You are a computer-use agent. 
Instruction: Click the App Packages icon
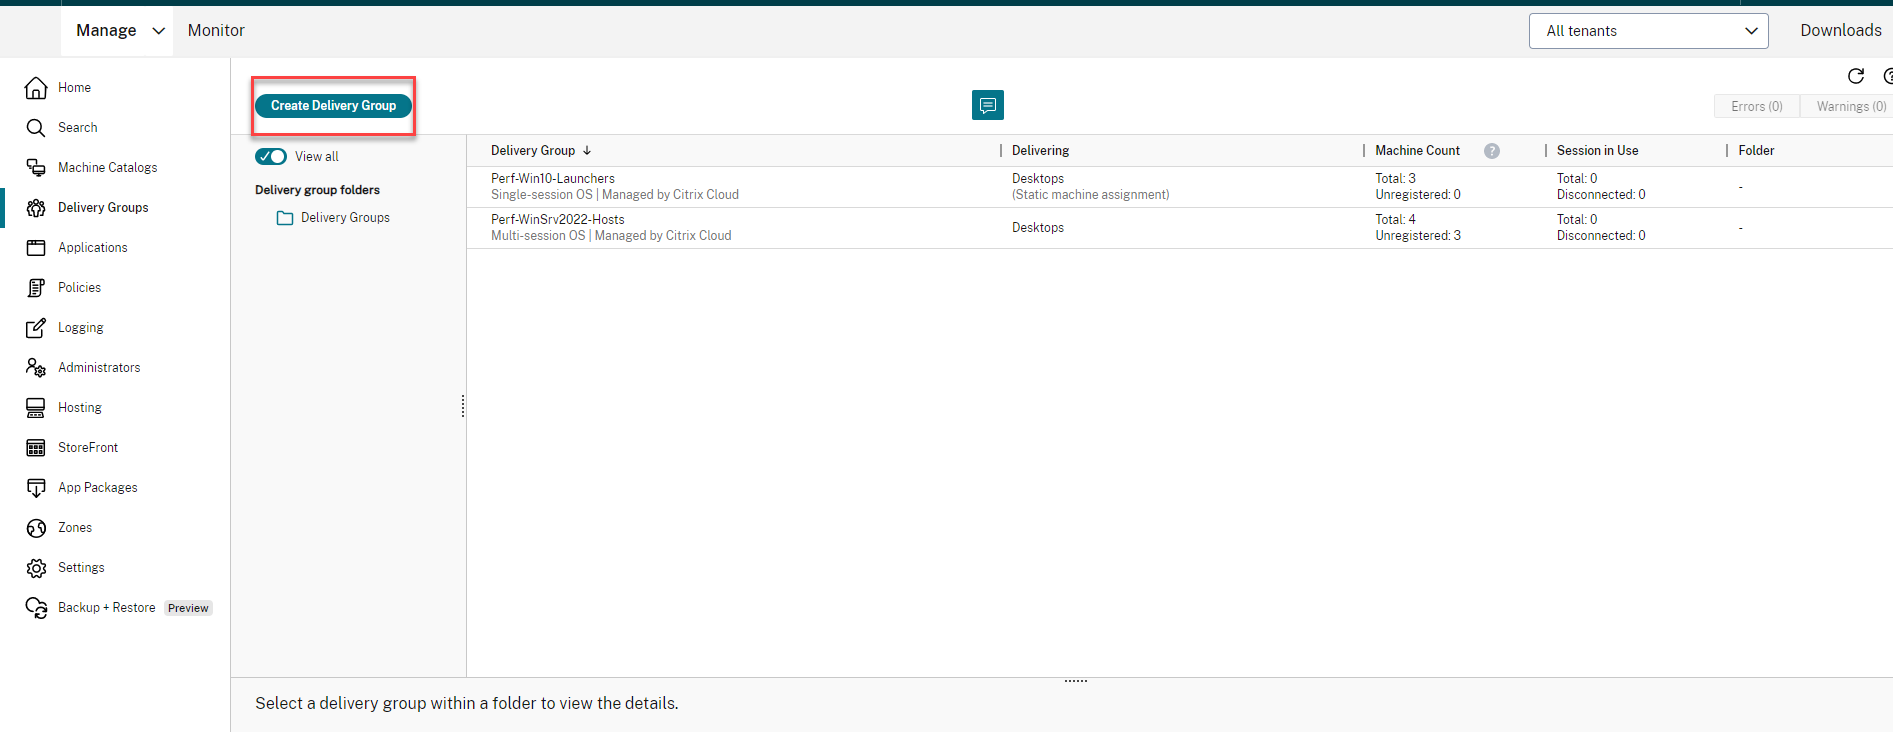[x=36, y=488]
